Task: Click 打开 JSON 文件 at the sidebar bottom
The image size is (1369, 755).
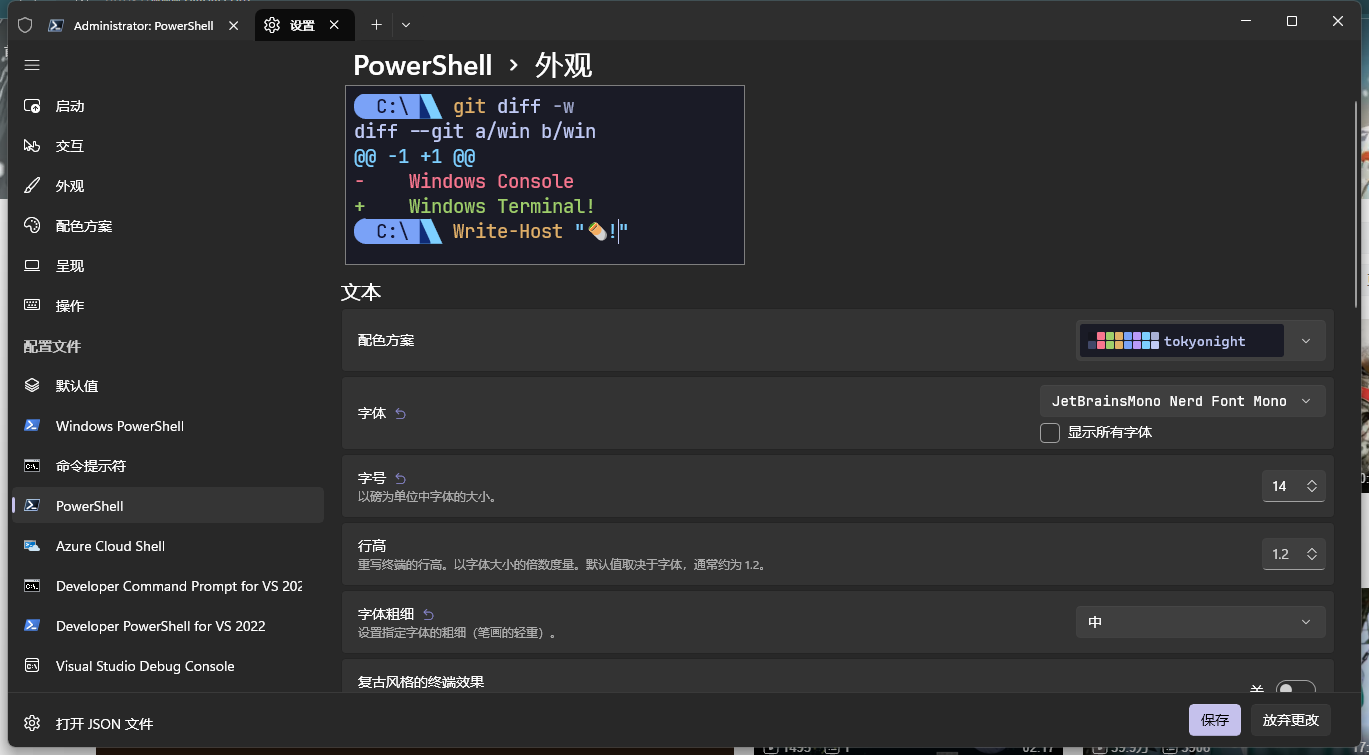Action: coord(168,723)
